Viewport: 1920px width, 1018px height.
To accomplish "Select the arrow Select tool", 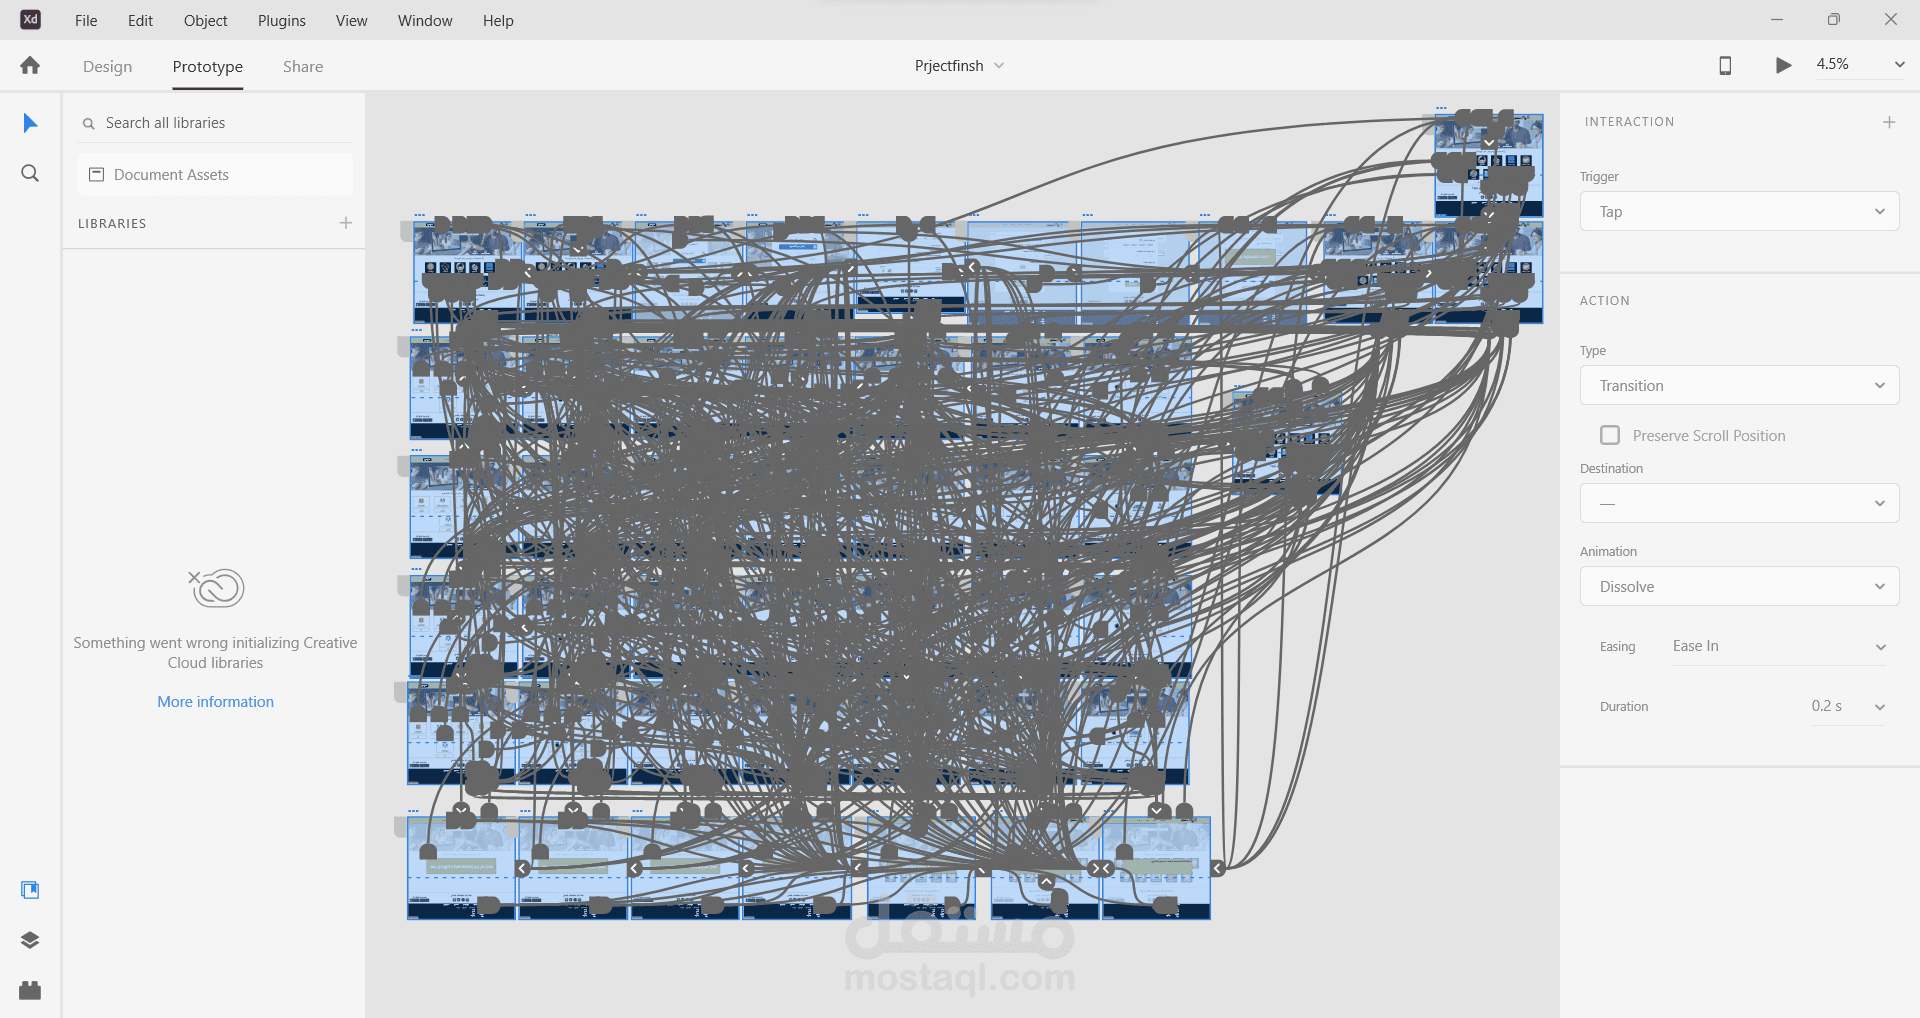I will pos(30,123).
